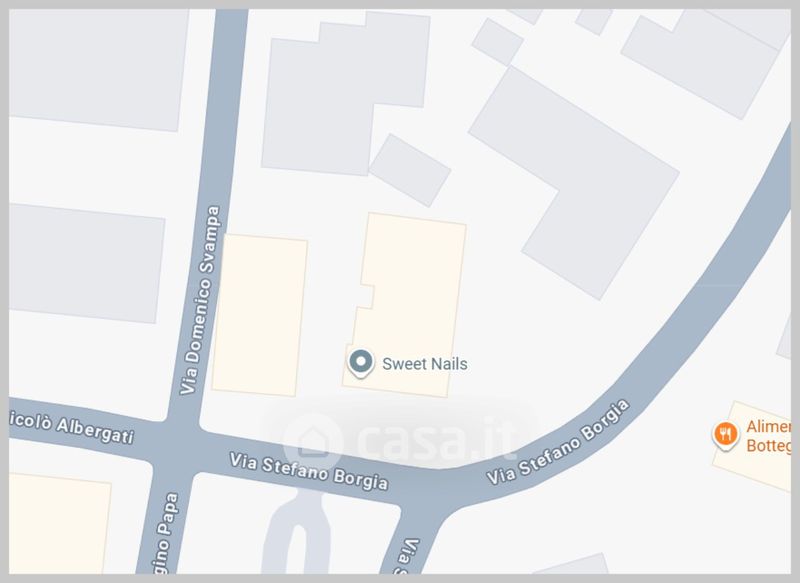Click the house icon in casa.it watermark

(312, 442)
